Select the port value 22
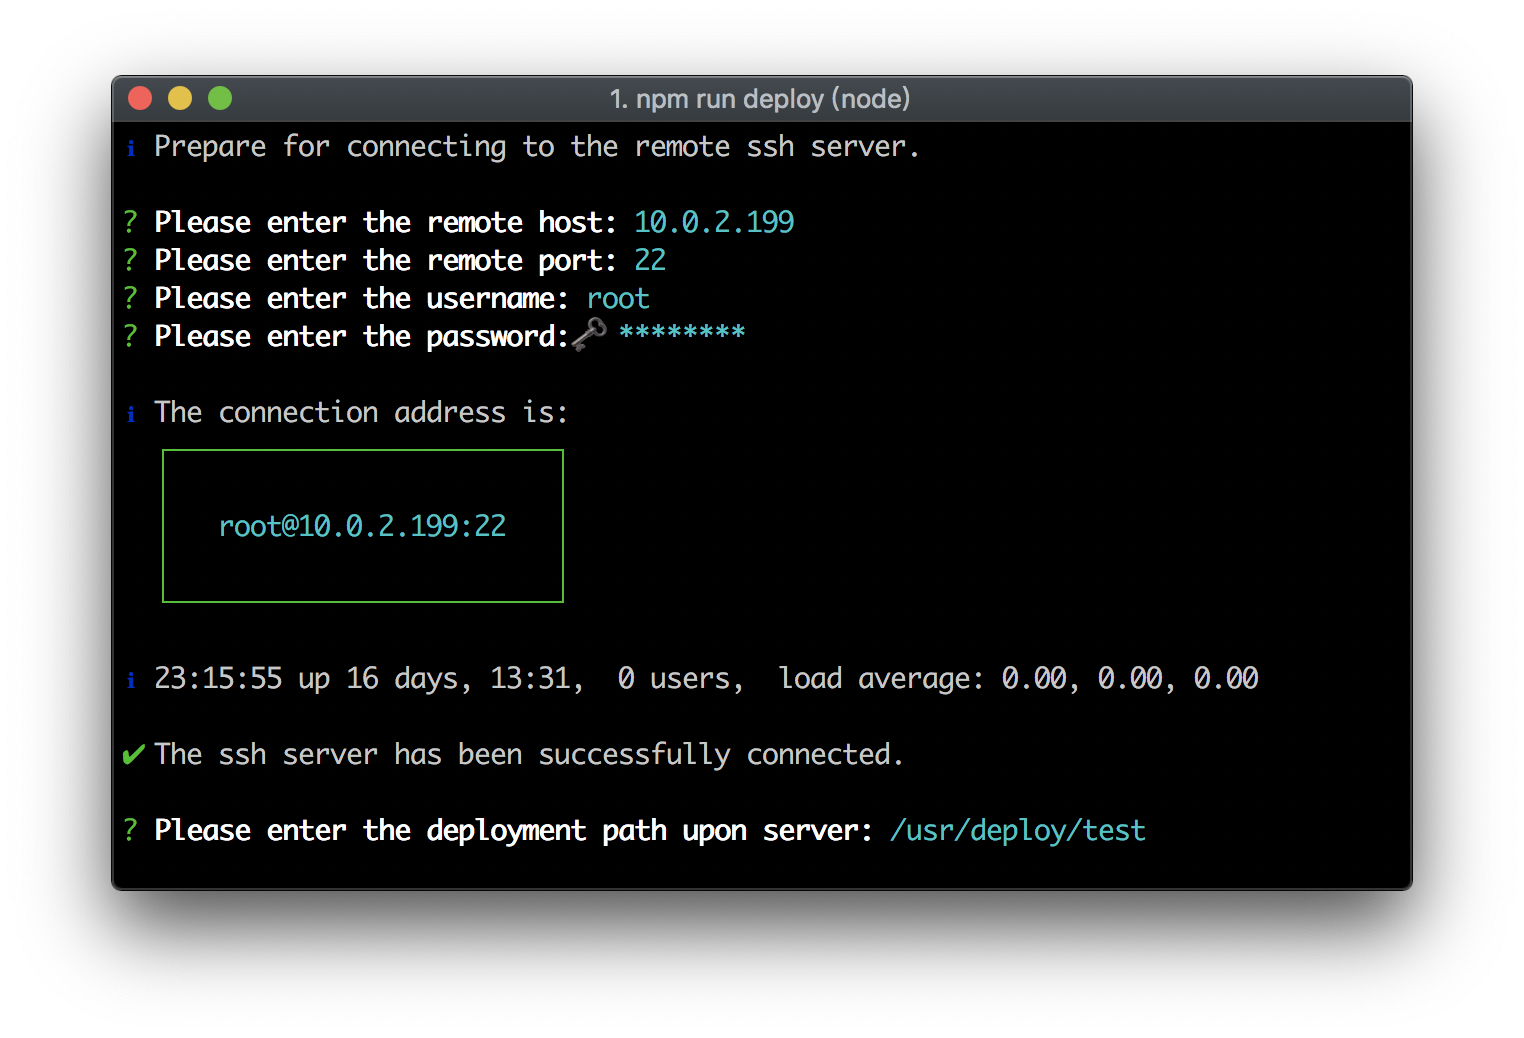 (x=650, y=260)
